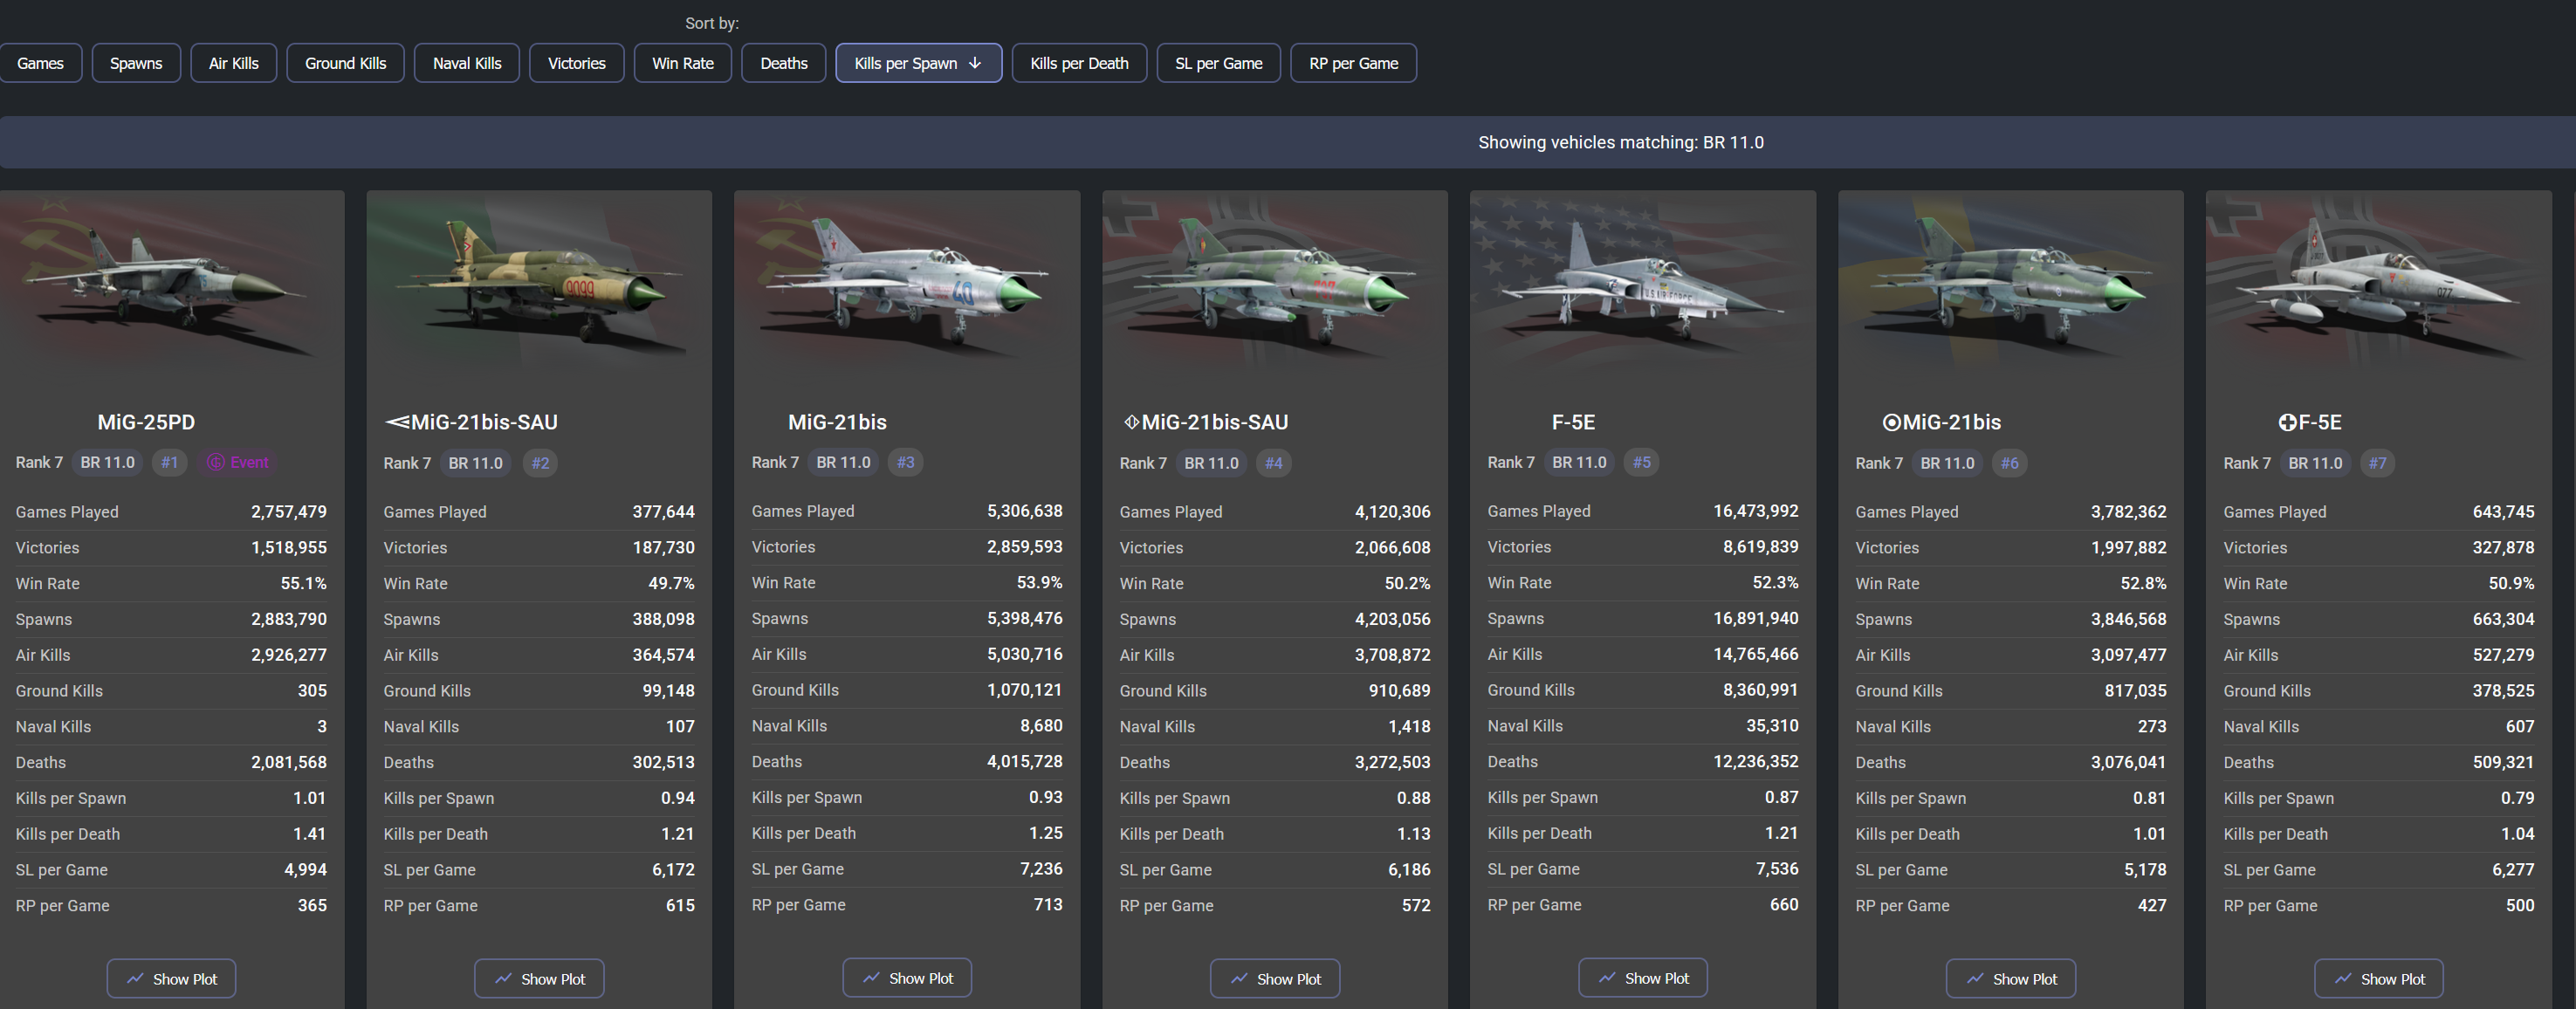
Task: Sort vehicles by Ground Kills
Action: point(345,63)
